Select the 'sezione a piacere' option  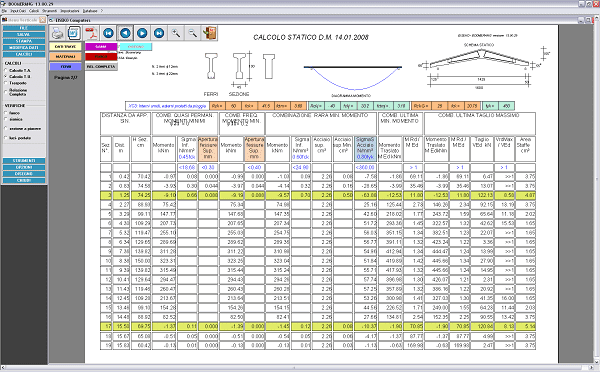pos(5,129)
